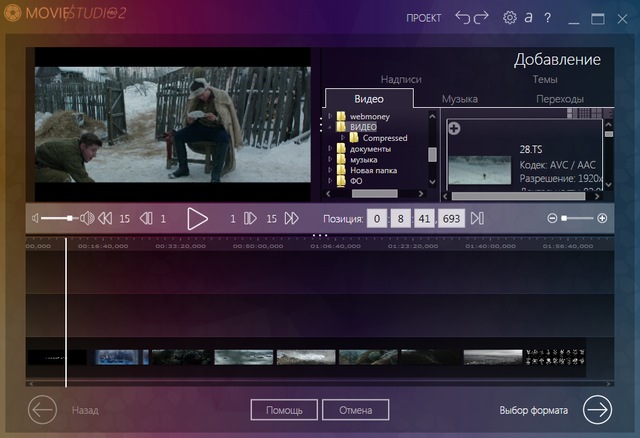Screen dimensions: 640x438
Task: Expand the документы folder
Action: [330, 149]
